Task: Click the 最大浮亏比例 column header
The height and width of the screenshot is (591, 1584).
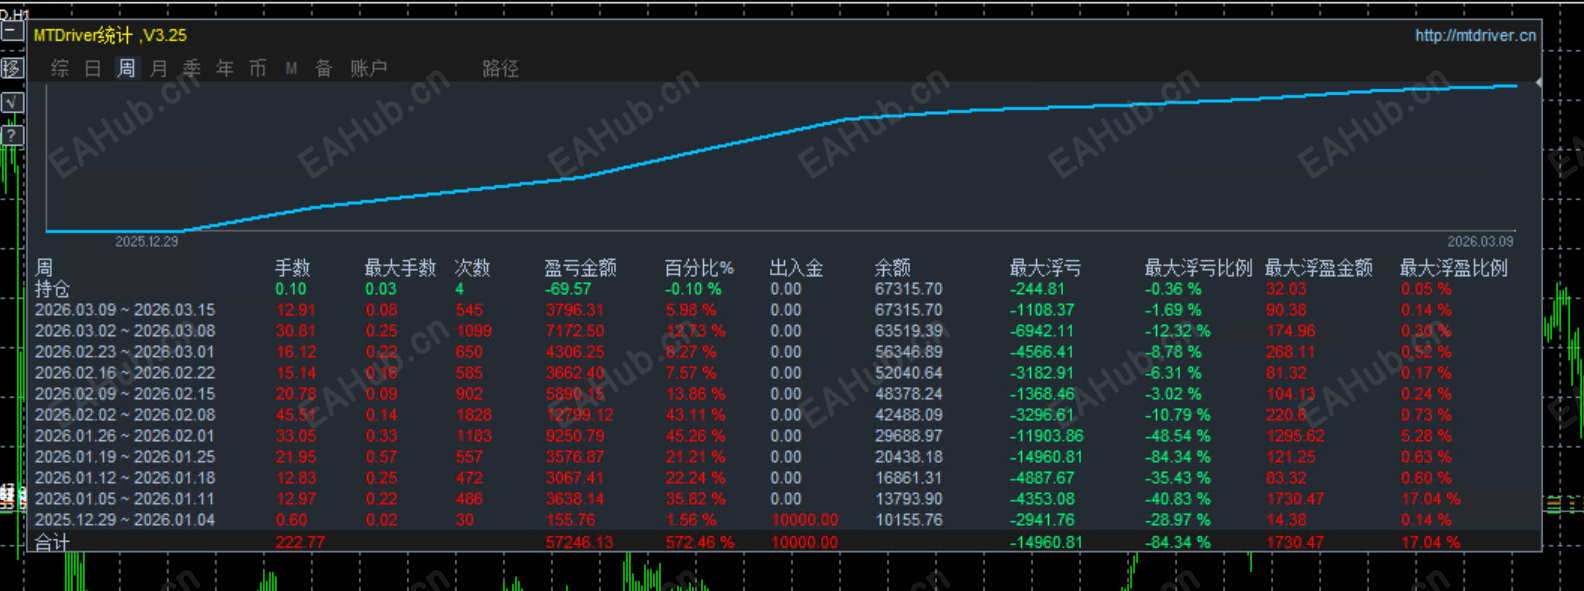Action: (x=1198, y=267)
